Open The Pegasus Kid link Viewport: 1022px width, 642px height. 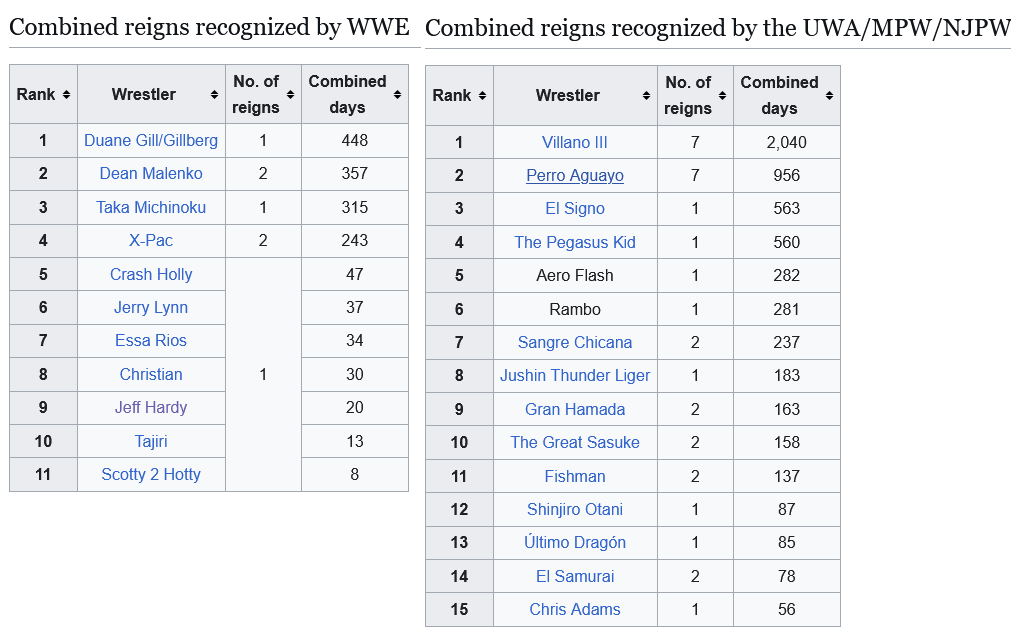[x=575, y=242]
